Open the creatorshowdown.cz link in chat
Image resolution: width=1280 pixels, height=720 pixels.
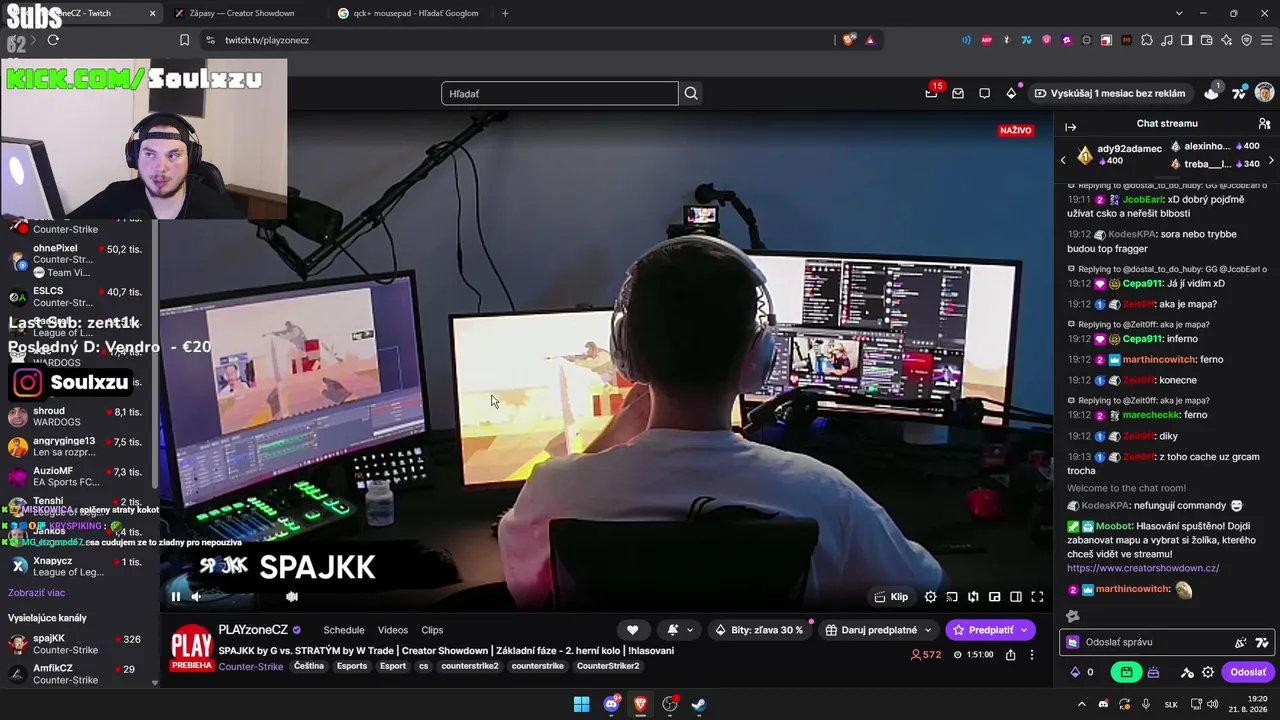point(1143,568)
